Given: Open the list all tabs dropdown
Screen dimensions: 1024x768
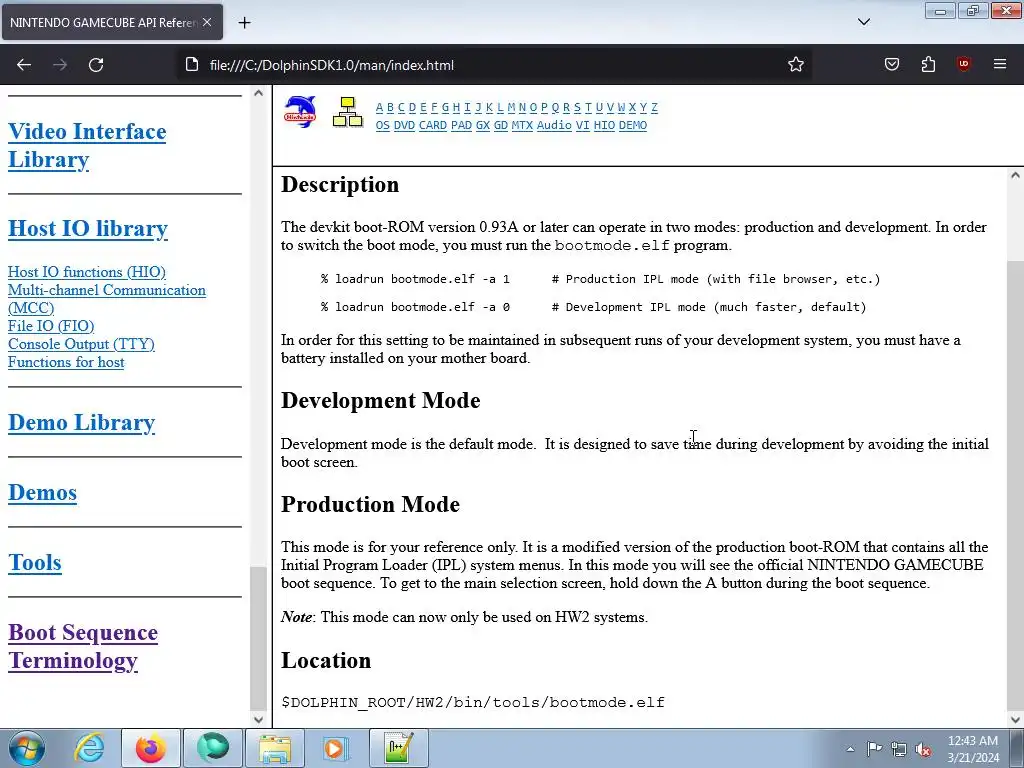Looking at the screenshot, I should (x=864, y=22).
